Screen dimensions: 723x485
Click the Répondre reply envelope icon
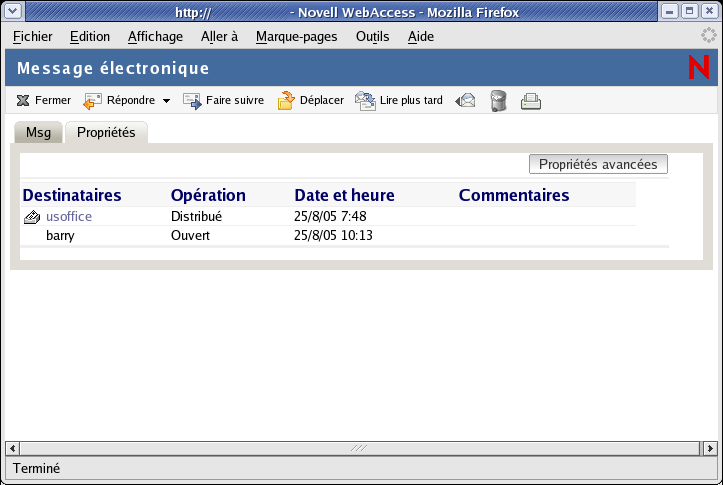[x=92, y=101]
